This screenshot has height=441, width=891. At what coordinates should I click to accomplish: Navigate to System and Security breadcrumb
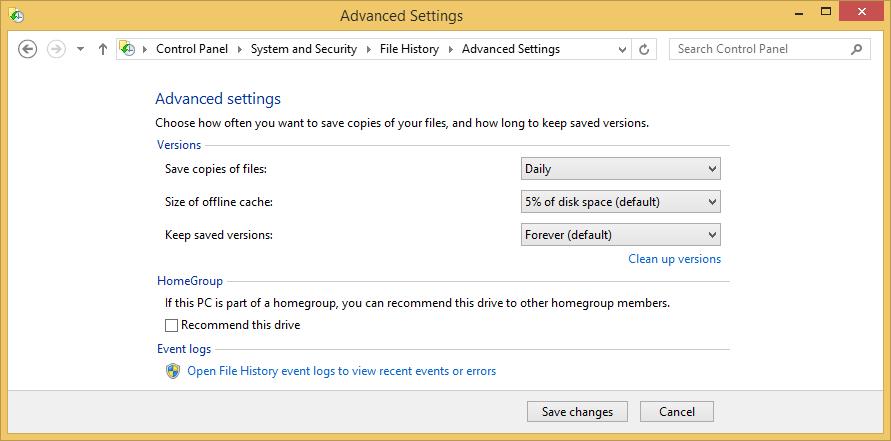(x=303, y=49)
